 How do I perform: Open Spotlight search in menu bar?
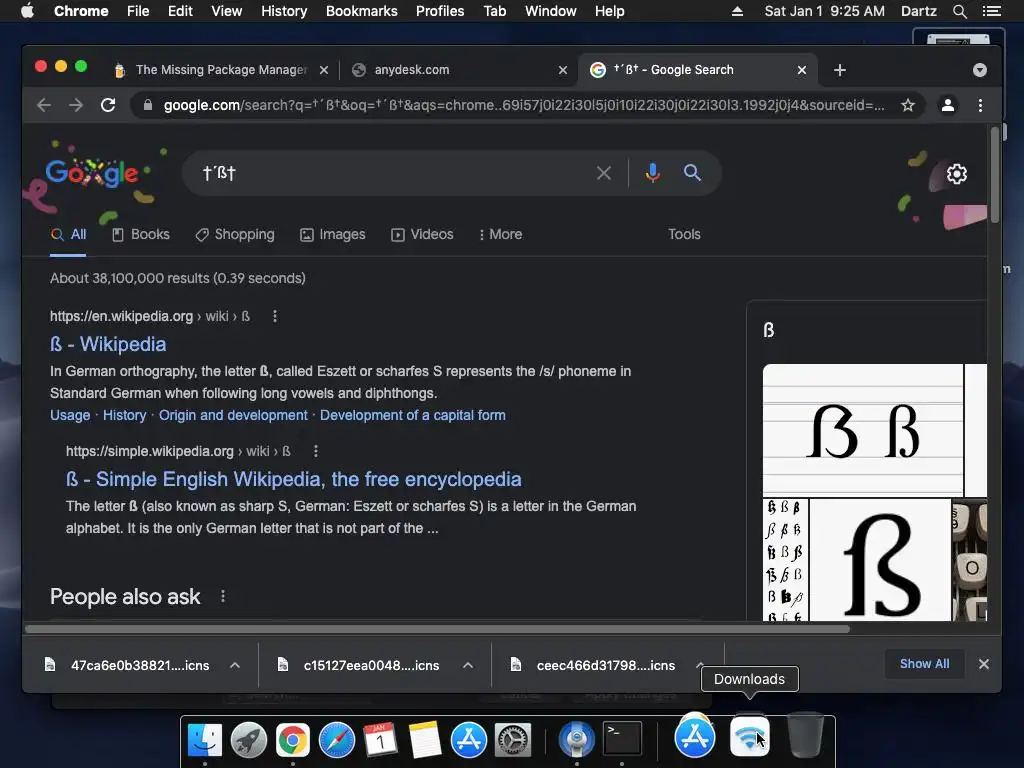959,11
